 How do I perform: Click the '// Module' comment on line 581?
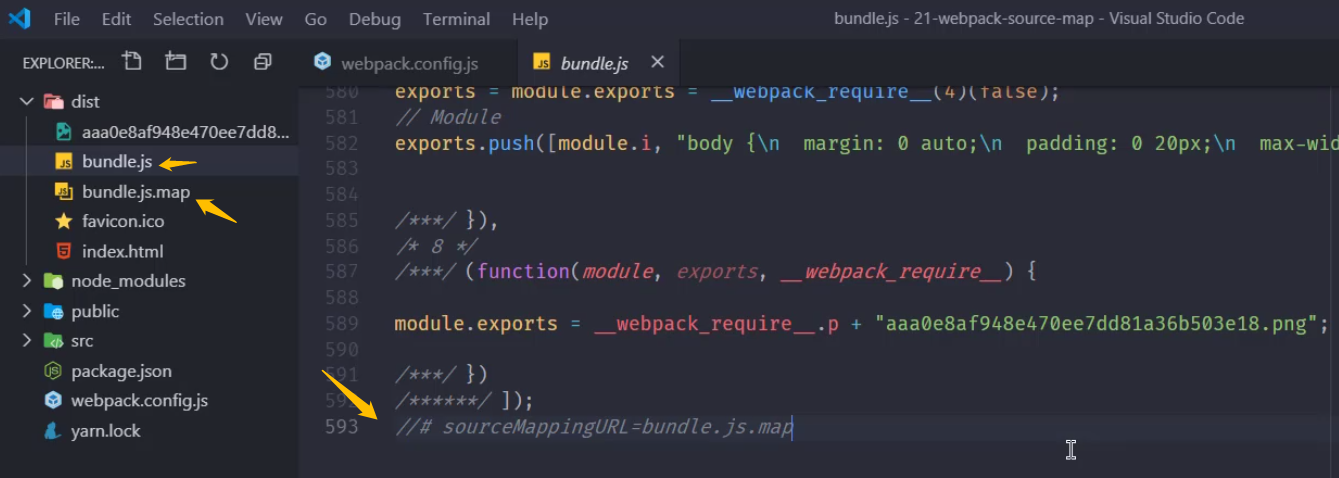pos(448,118)
